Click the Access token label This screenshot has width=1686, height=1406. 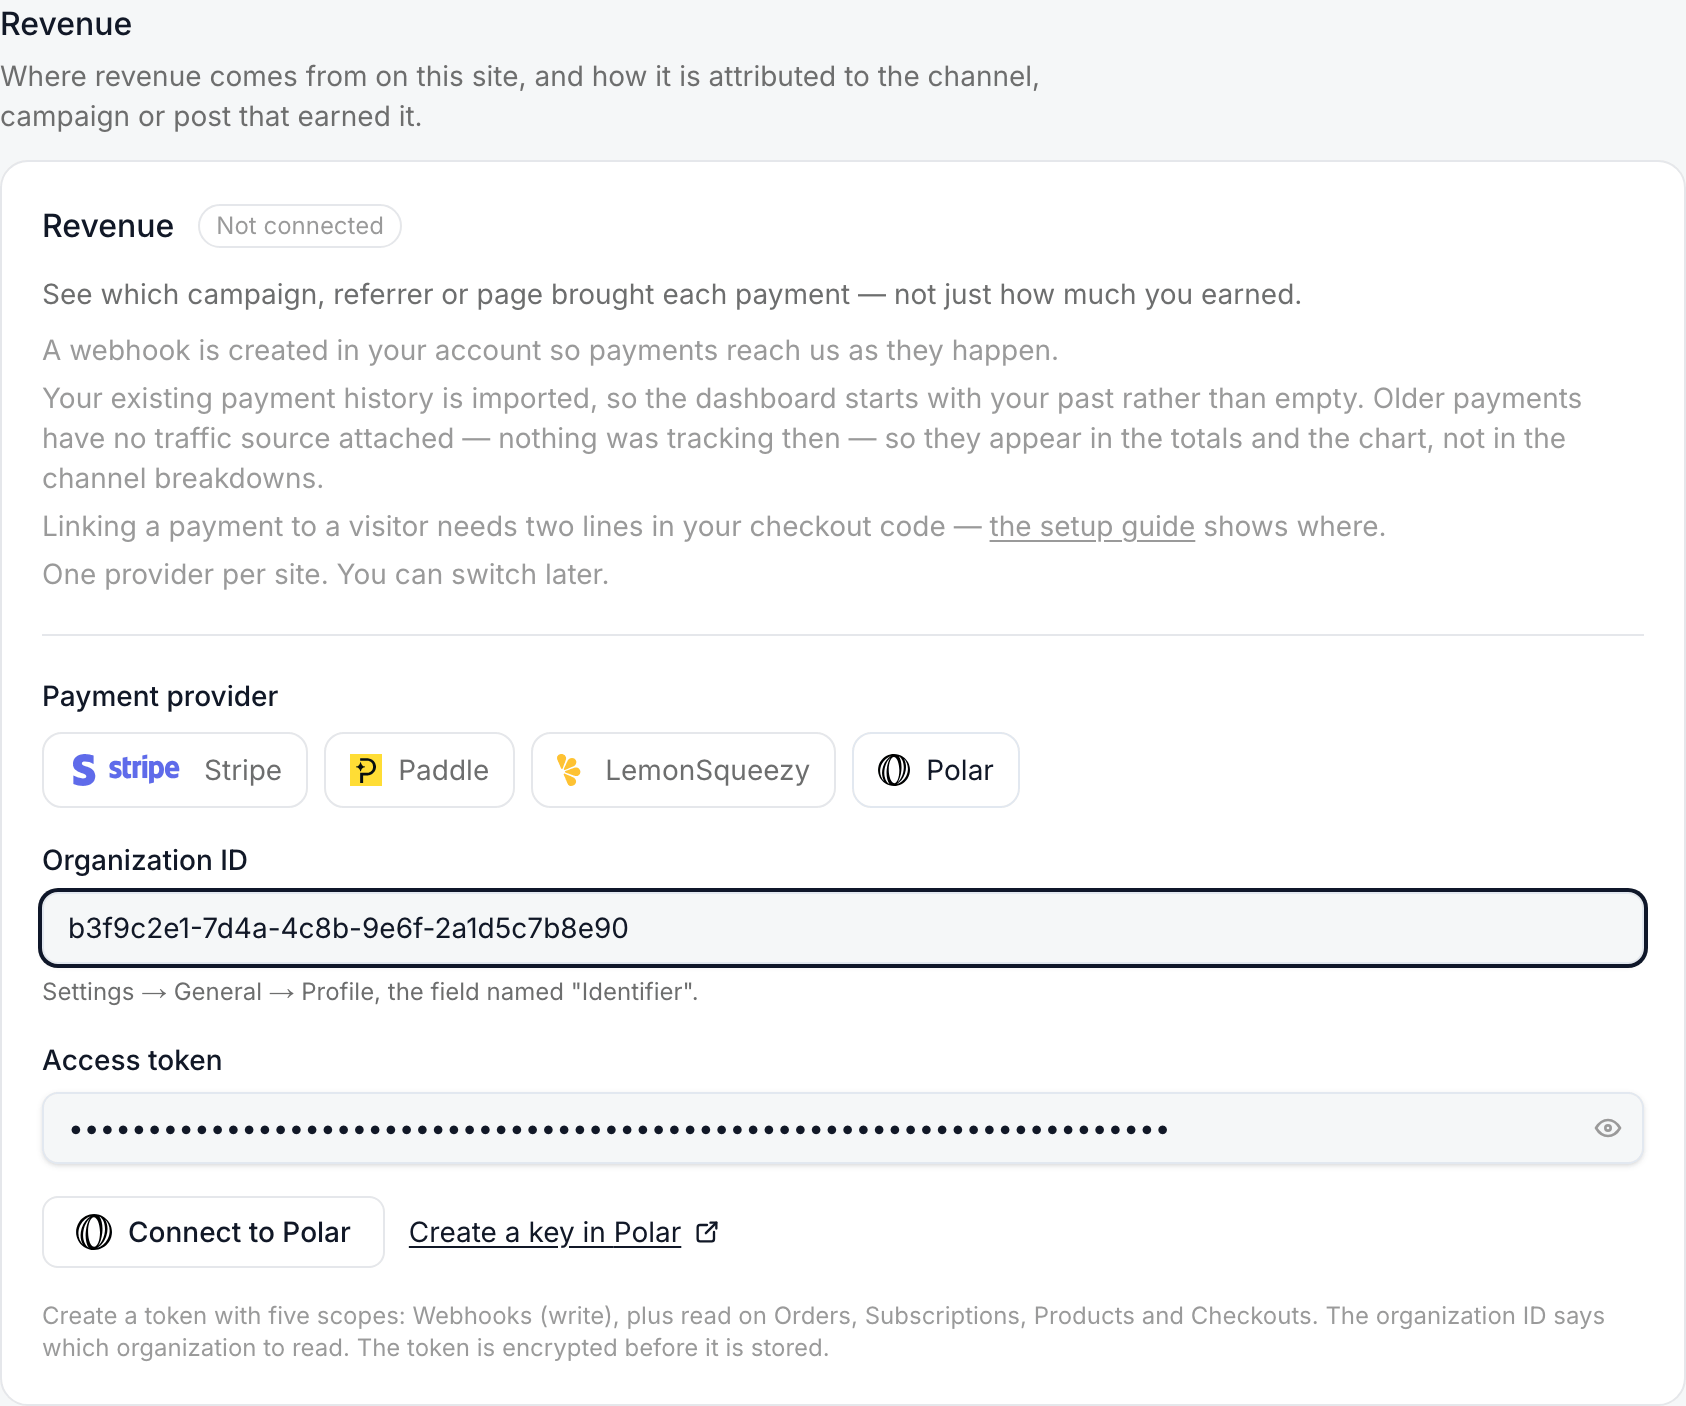point(132,1060)
